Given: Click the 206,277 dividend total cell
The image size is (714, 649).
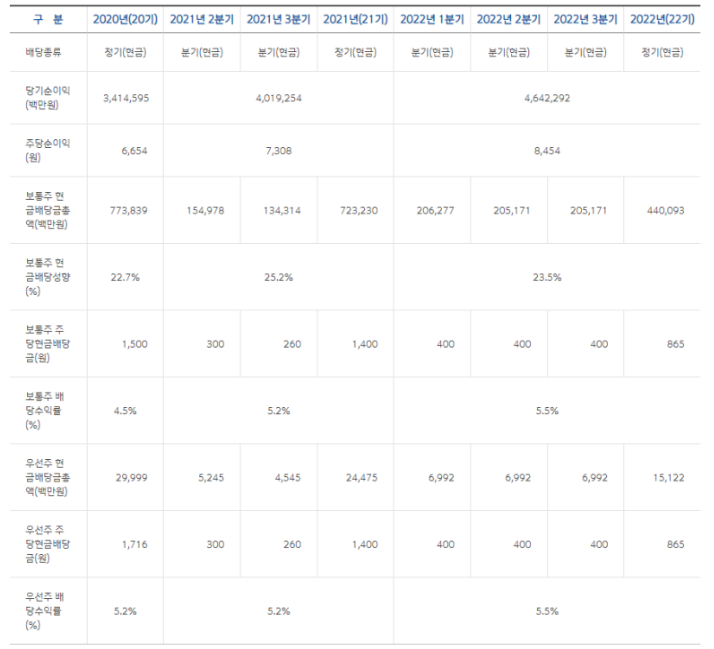Looking at the screenshot, I should 435,210.
